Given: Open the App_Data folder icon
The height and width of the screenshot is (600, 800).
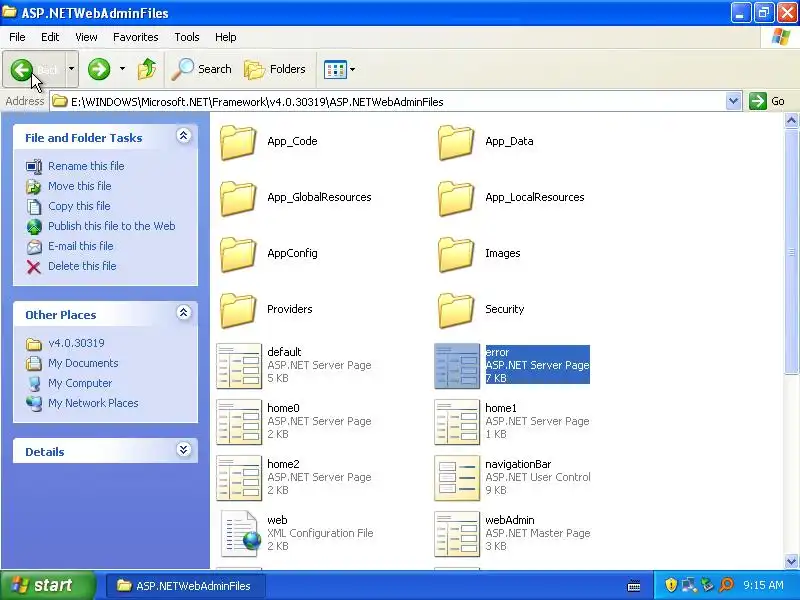Looking at the screenshot, I should (x=456, y=142).
